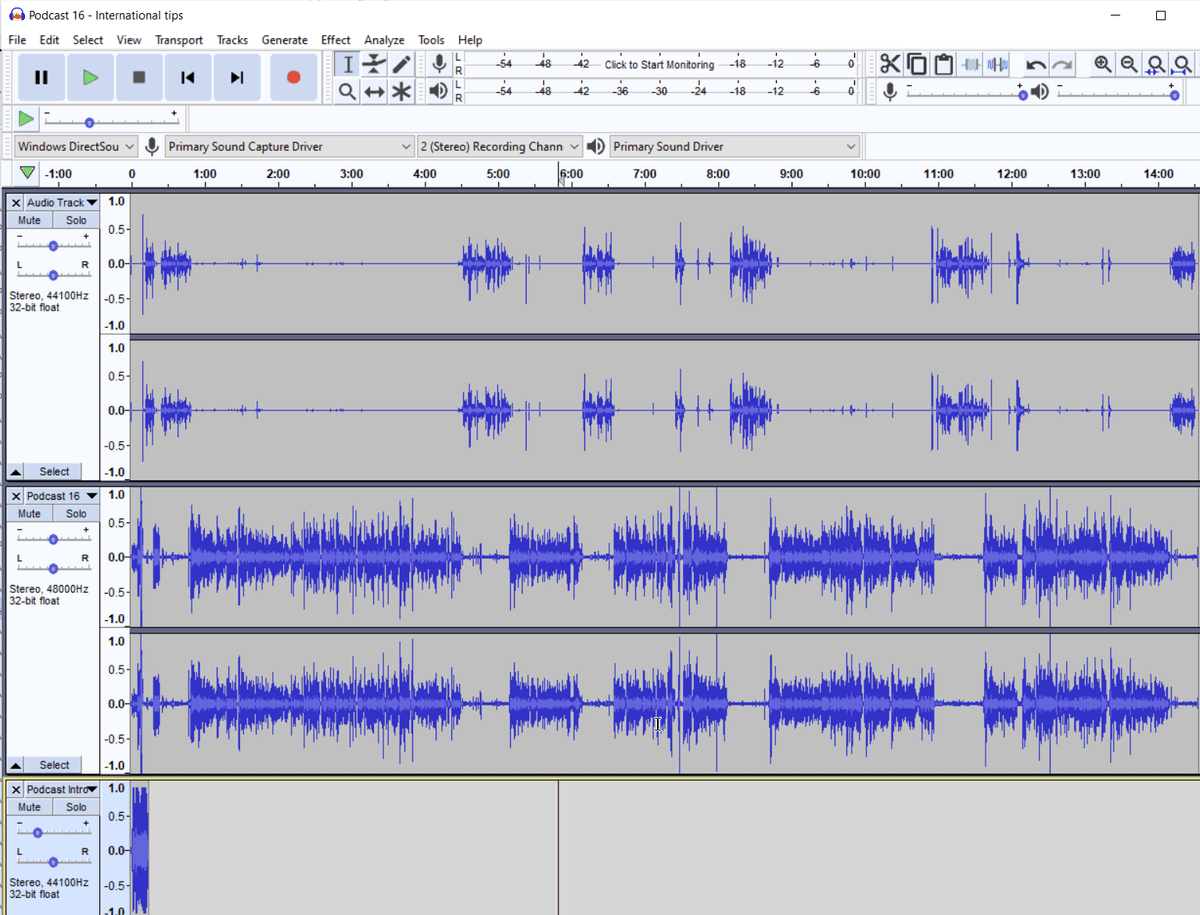This screenshot has height=915, width=1200.
Task: Click the Zoom In magnifier icon
Action: pos(1102,65)
